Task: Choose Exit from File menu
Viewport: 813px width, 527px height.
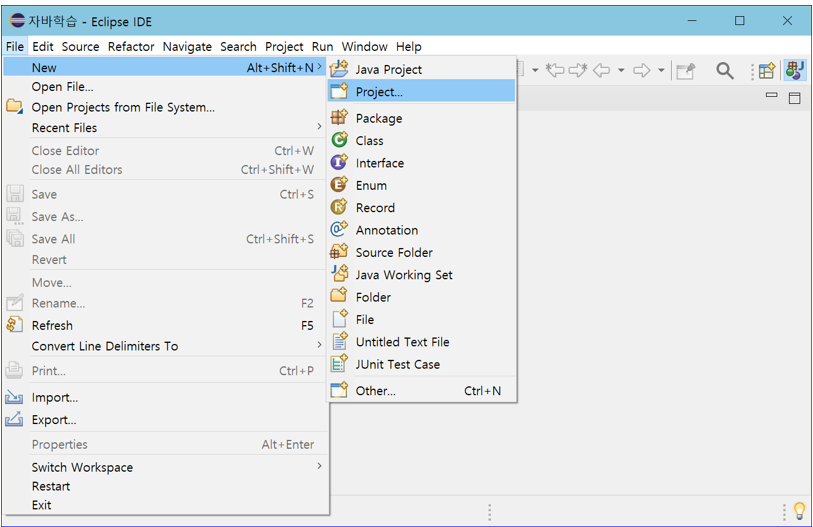Action: coord(165,505)
